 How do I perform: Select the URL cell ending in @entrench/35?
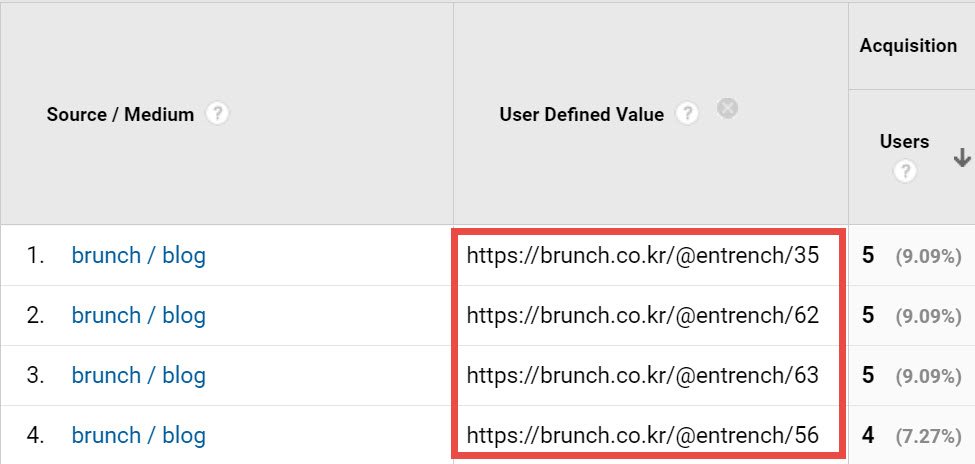click(x=643, y=256)
